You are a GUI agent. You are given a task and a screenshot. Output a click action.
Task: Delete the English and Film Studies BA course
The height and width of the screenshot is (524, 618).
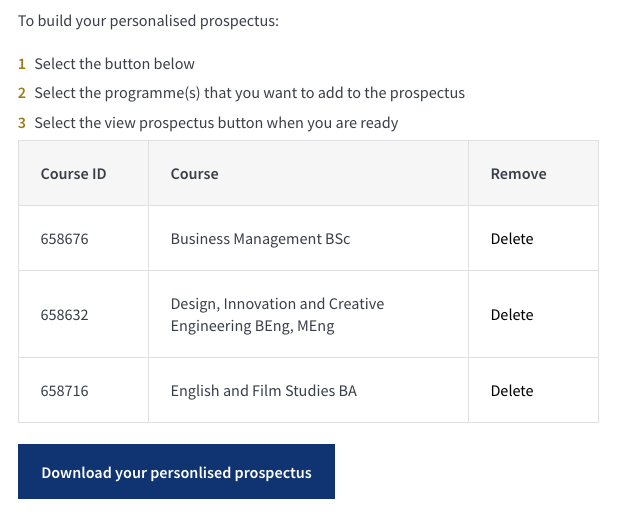pos(512,391)
